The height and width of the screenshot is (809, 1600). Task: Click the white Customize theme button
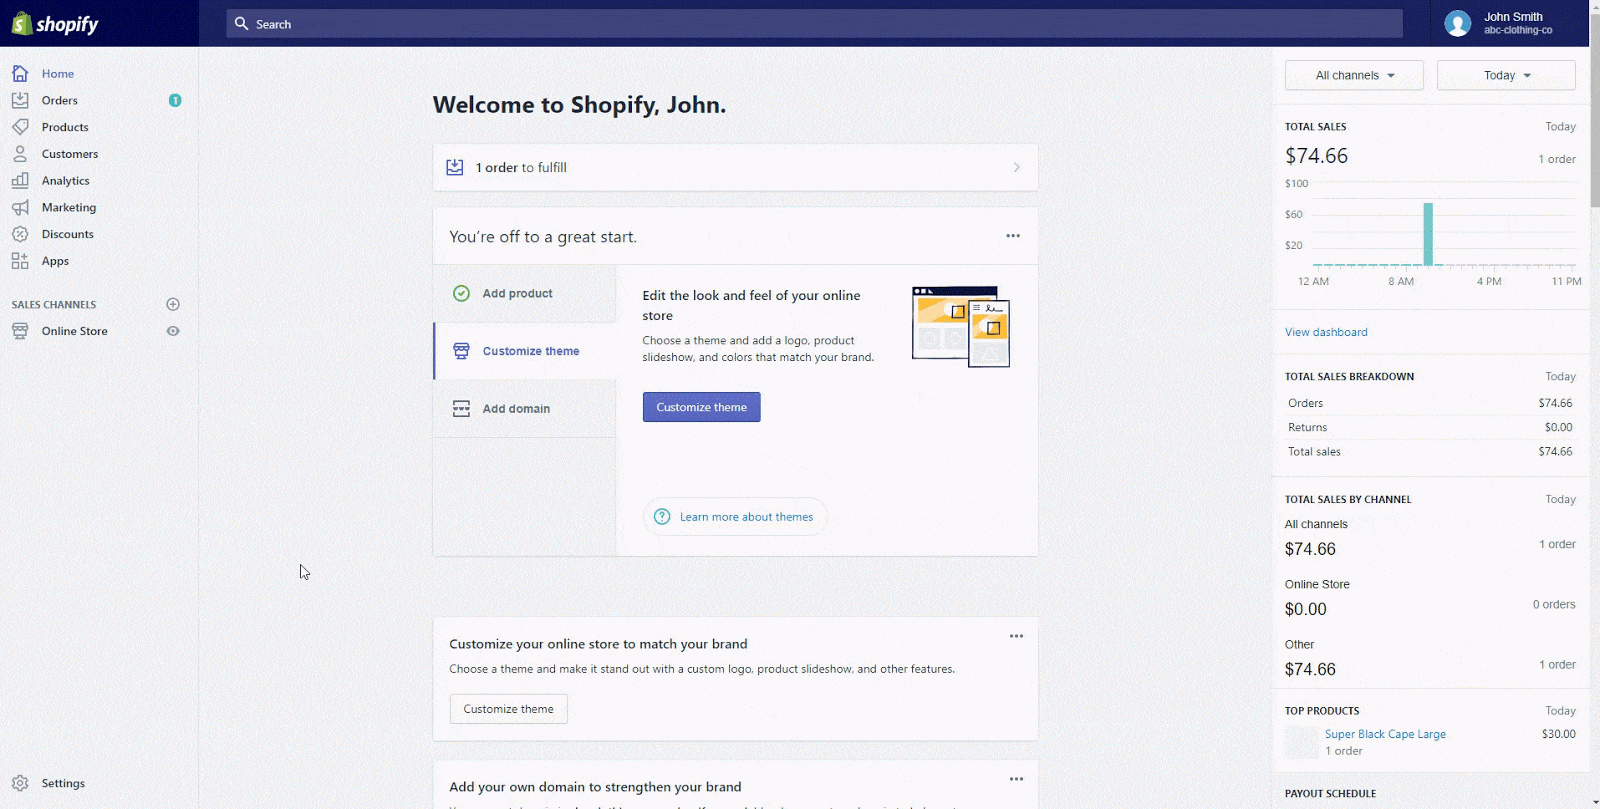(509, 709)
